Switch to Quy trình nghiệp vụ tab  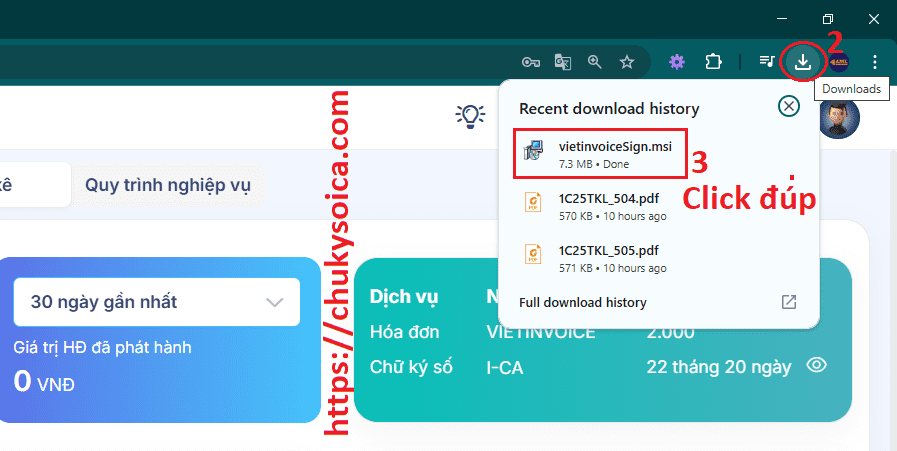pos(168,185)
